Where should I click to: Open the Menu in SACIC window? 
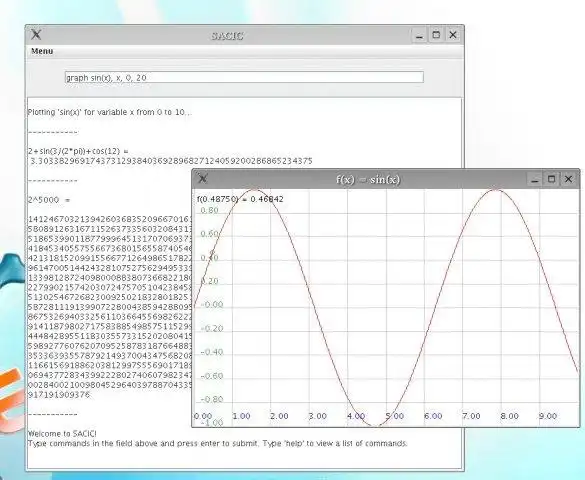(42, 51)
